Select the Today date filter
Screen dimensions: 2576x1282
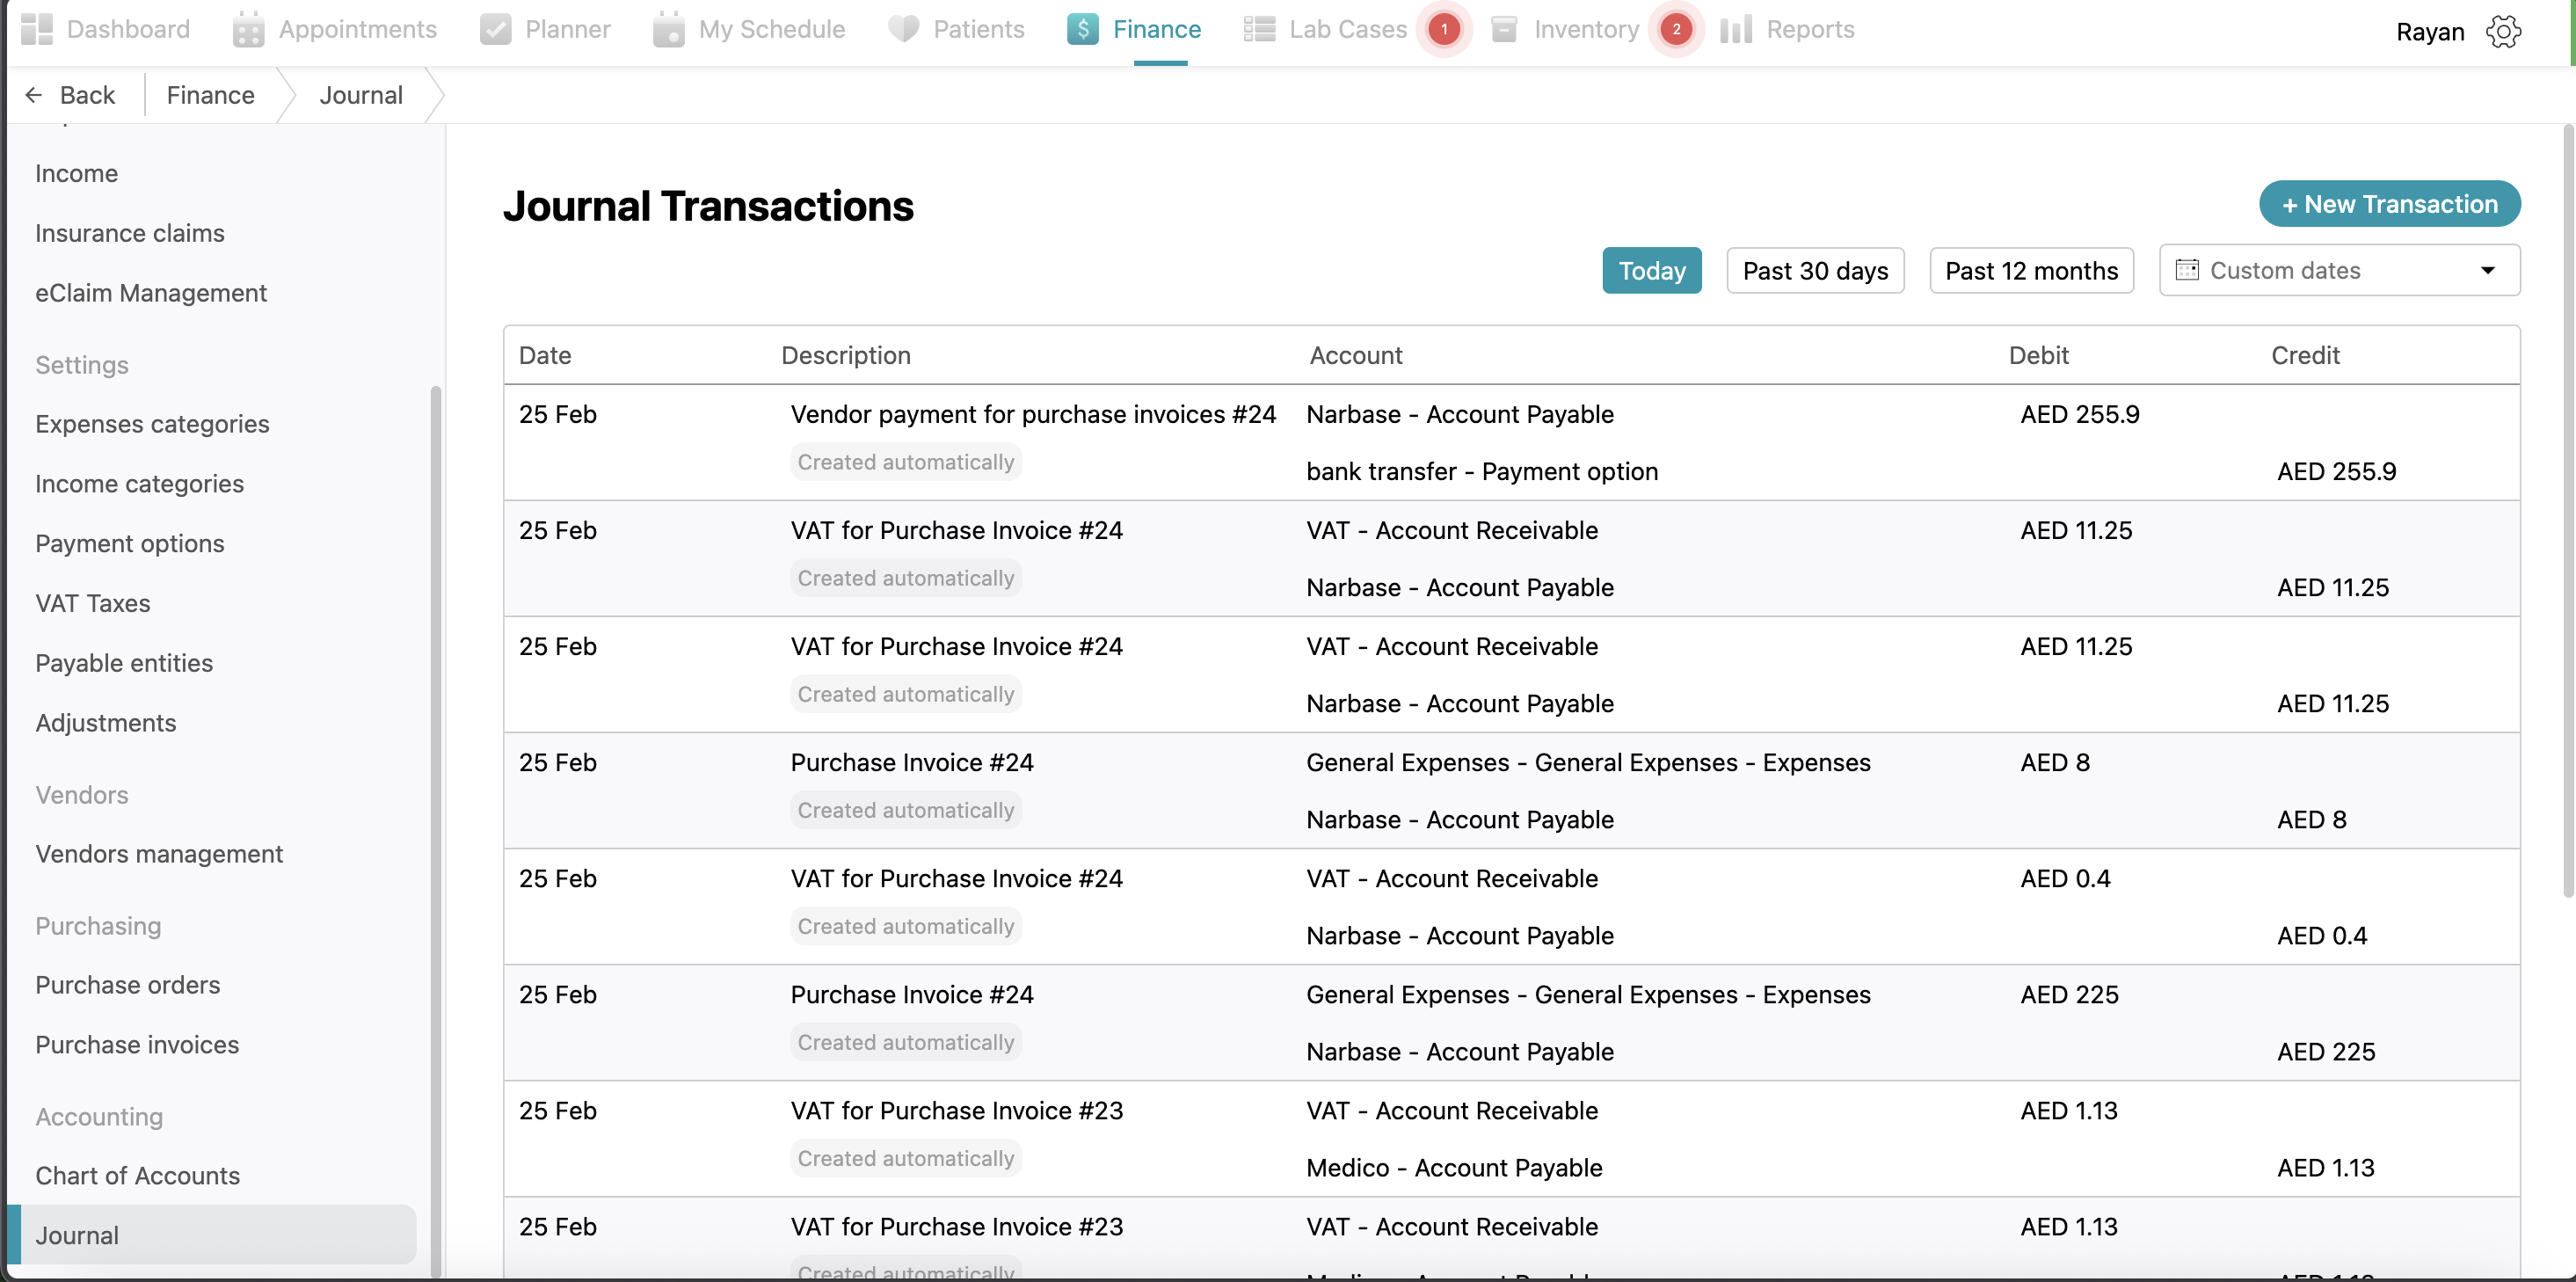tap(1651, 271)
